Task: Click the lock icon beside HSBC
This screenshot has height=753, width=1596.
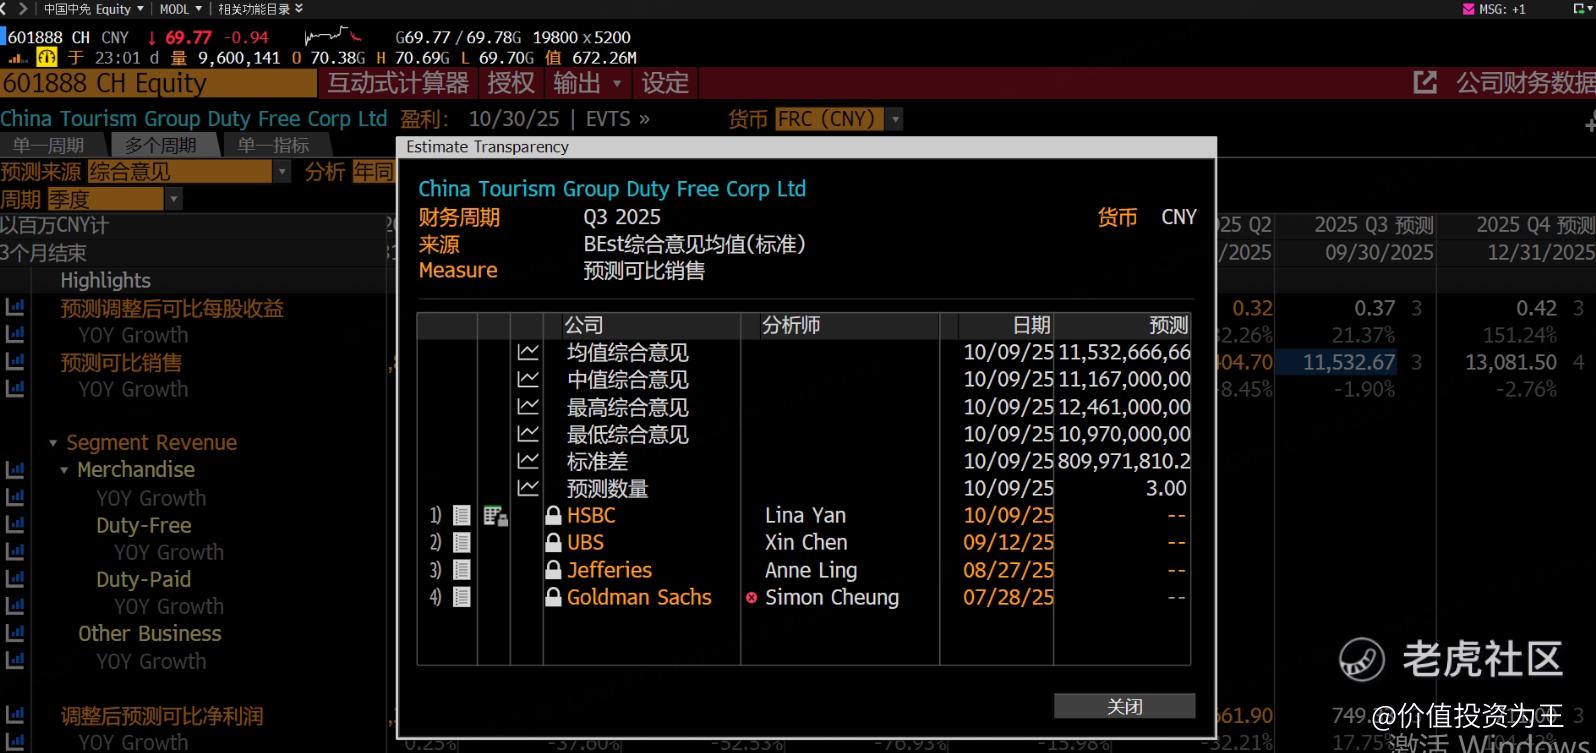Action: 553,515
